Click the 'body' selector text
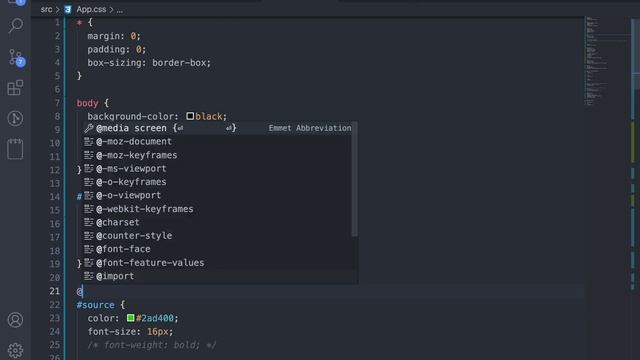Viewport: 640px width, 360px height. point(87,103)
